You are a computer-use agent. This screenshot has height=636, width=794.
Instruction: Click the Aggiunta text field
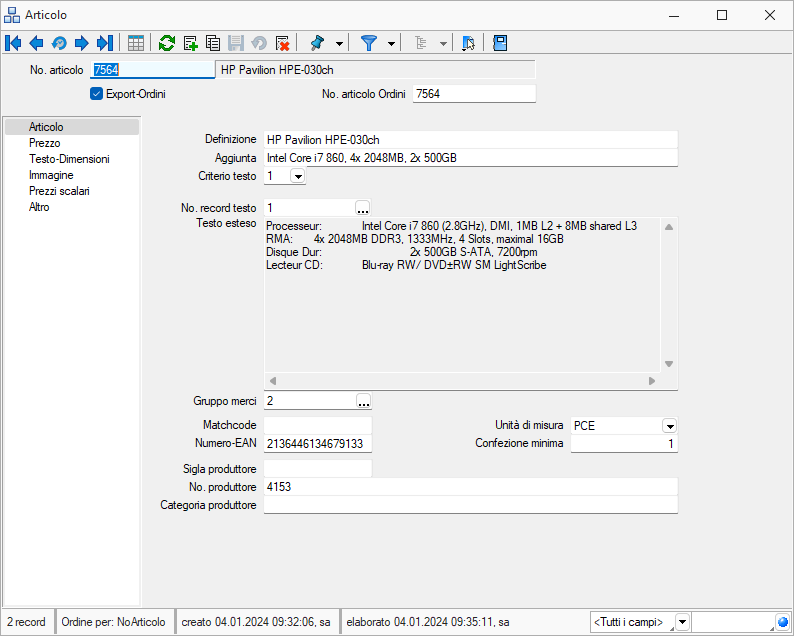(470, 158)
